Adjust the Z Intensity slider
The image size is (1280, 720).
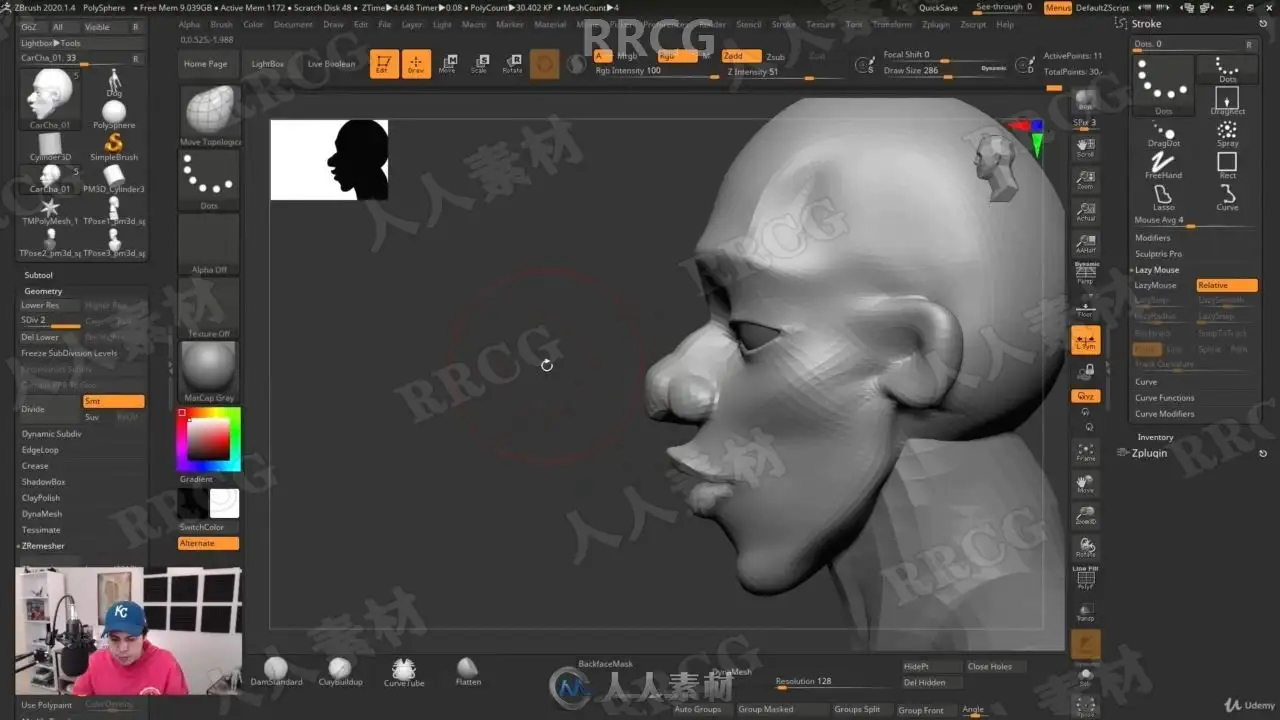coord(784,72)
